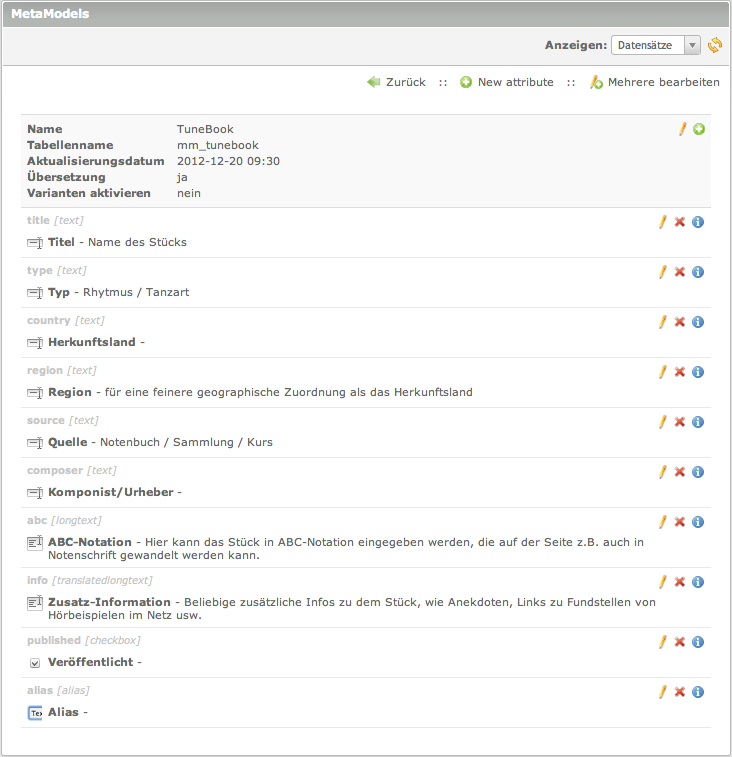
Task: Edit the type attribute
Action: point(662,272)
